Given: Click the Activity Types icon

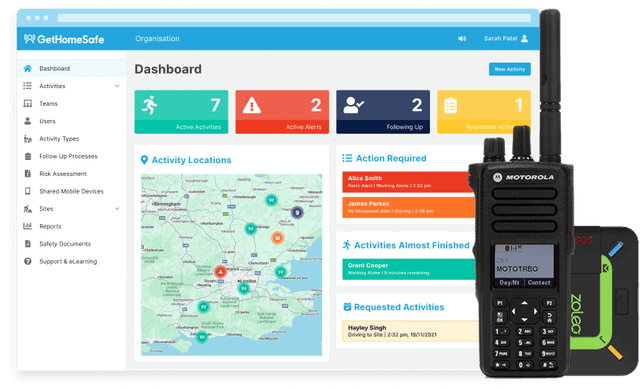Looking at the screenshot, I should pos(27,139).
